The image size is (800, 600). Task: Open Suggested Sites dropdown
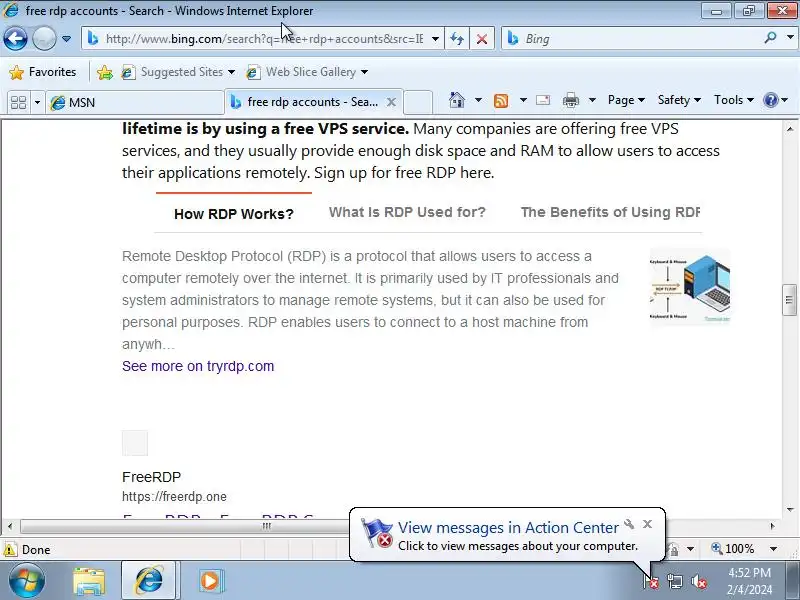[x=178, y=72]
